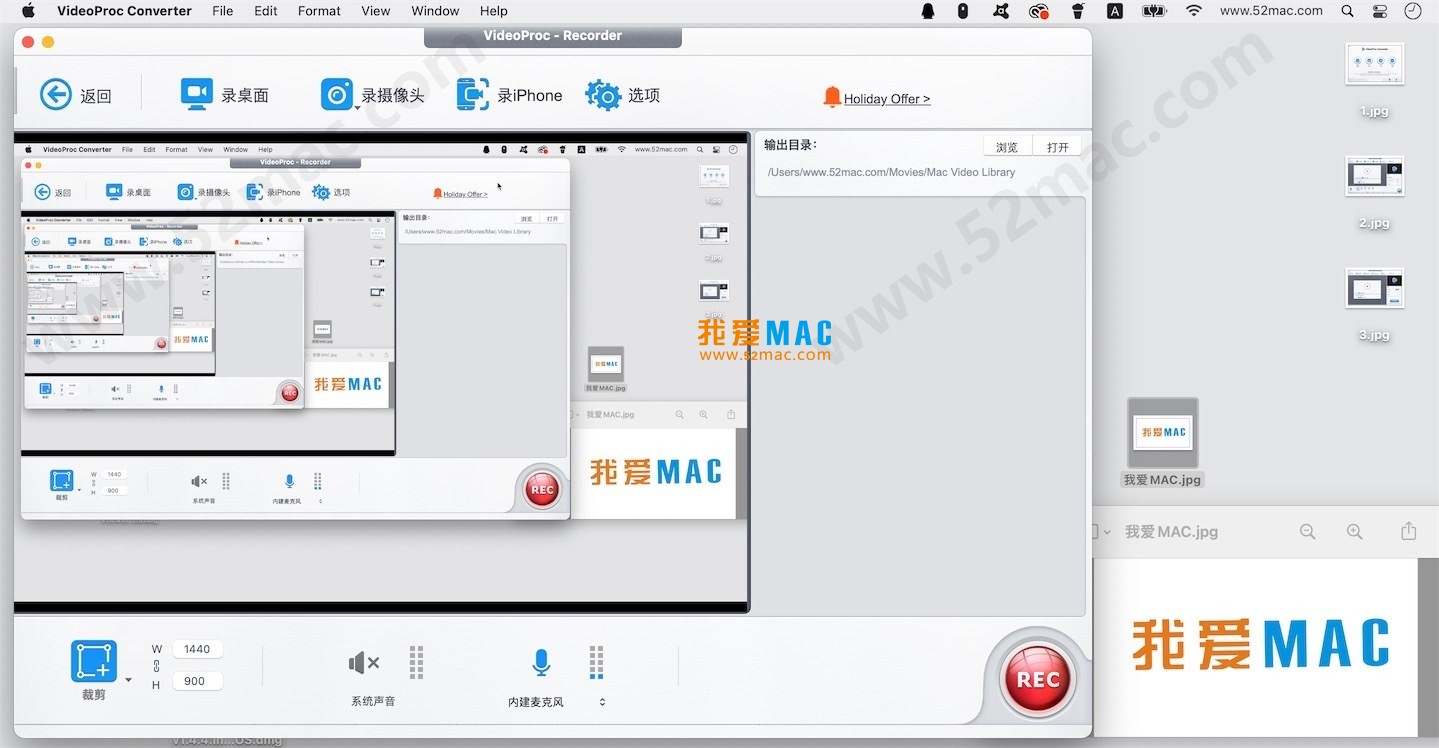
Task: Toggle the muted 系统声音 speaker icon
Action: point(363,662)
